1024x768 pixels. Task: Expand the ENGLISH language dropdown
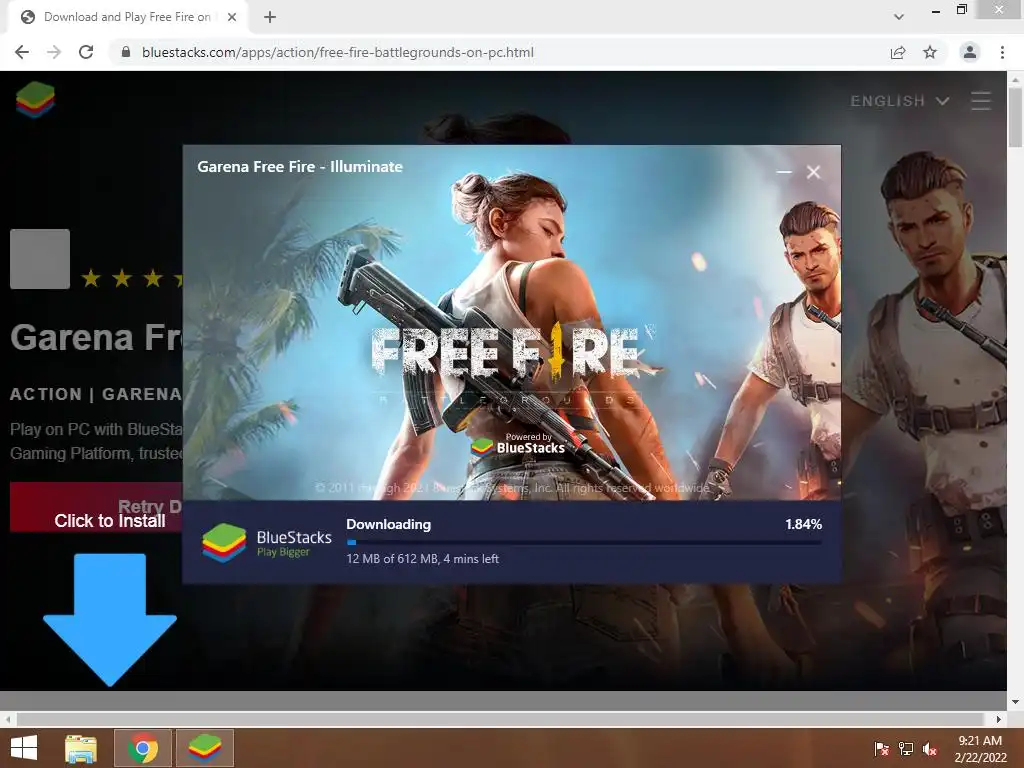pyautogui.click(x=899, y=101)
